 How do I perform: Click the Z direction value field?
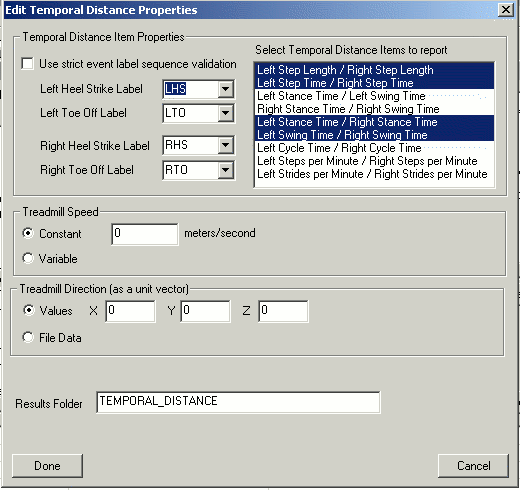pyautogui.click(x=283, y=311)
